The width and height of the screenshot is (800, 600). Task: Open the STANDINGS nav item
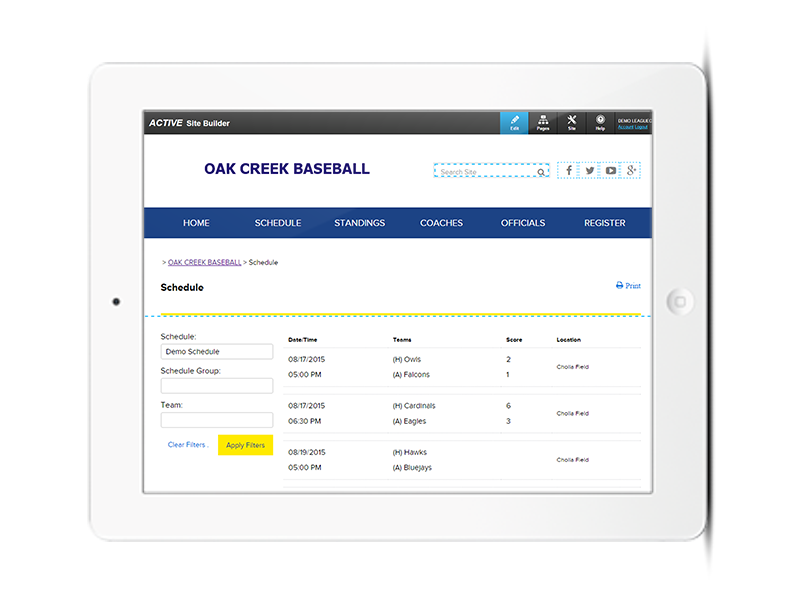[360, 223]
